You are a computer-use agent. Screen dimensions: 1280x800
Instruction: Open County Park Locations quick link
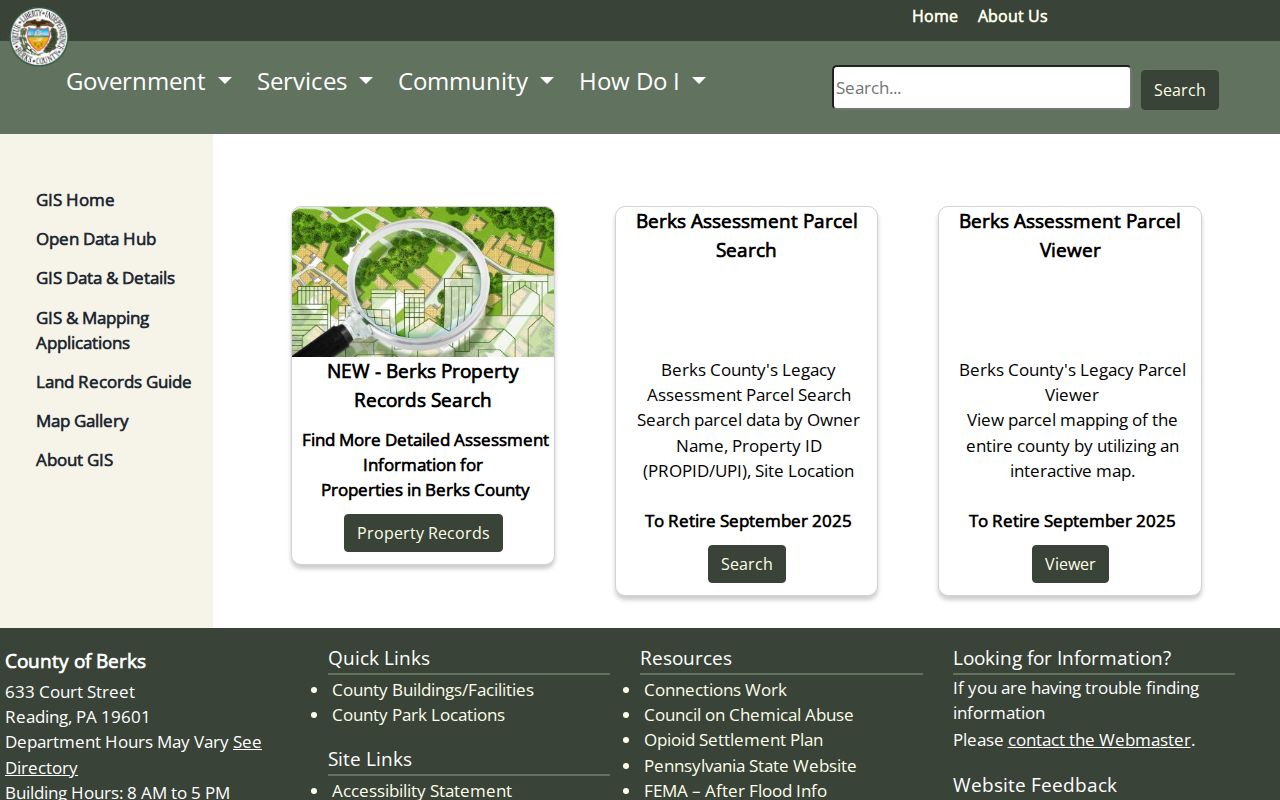[418, 715]
